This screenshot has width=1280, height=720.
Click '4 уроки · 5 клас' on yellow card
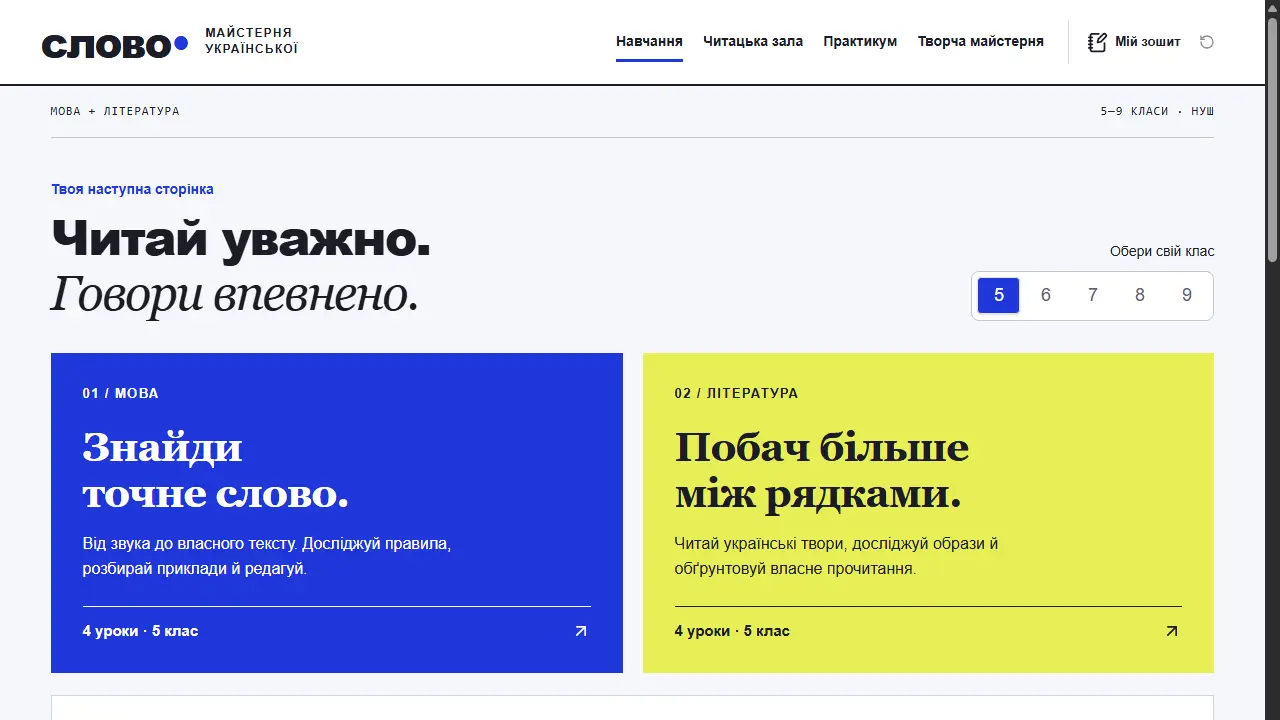(x=732, y=631)
